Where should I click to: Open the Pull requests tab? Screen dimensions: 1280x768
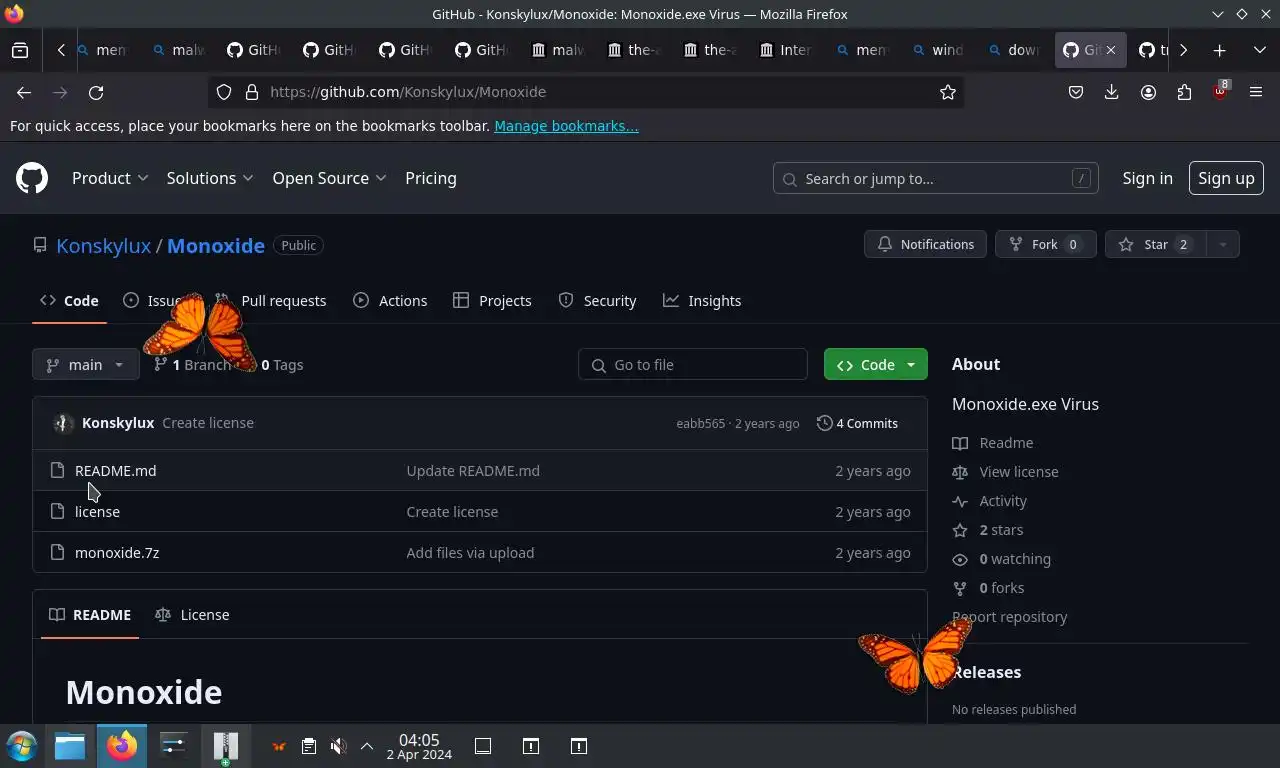pyautogui.click(x=271, y=301)
